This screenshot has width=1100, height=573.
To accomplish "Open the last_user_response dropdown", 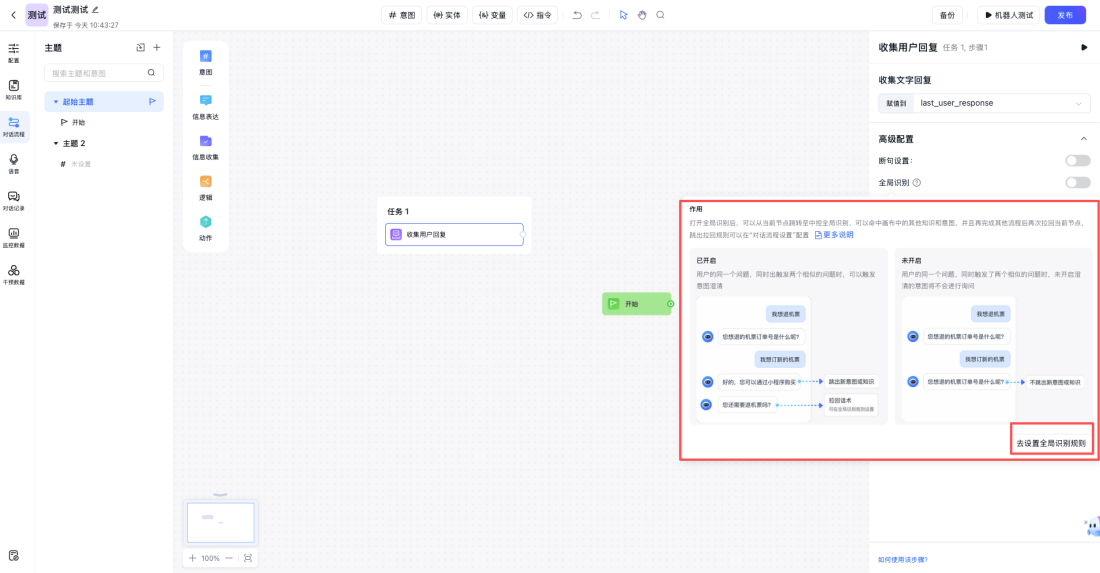I will point(1002,103).
